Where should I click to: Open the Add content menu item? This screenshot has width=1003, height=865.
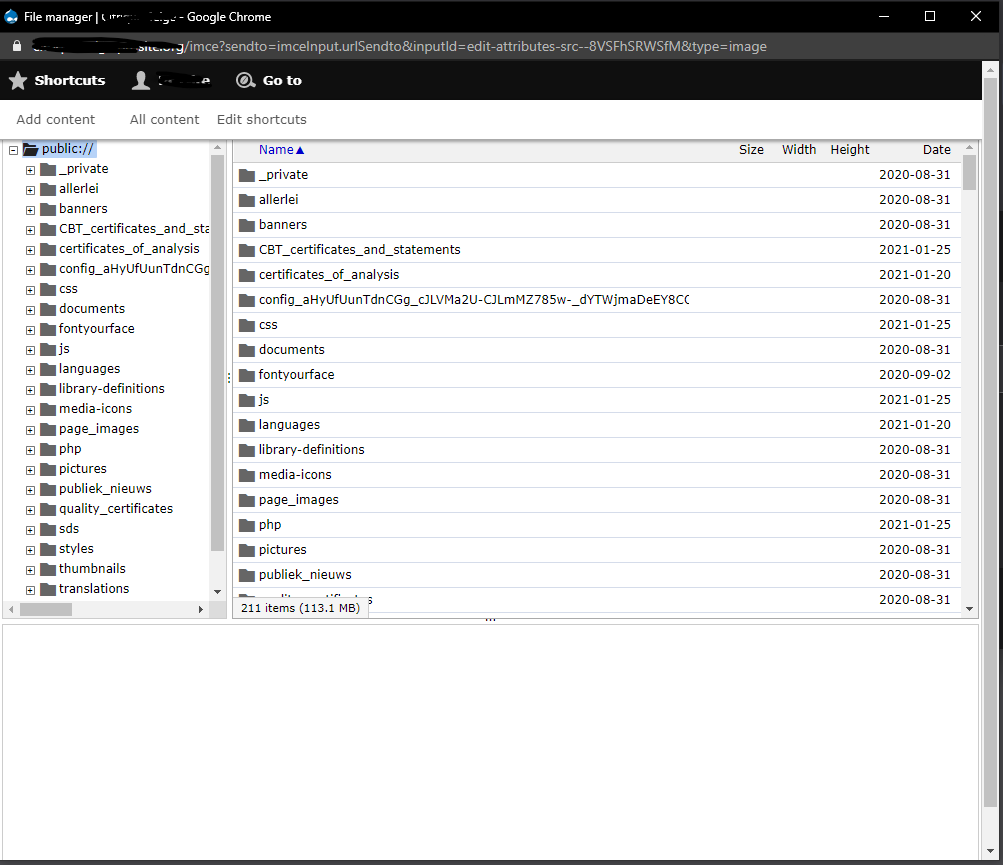[56, 120]
